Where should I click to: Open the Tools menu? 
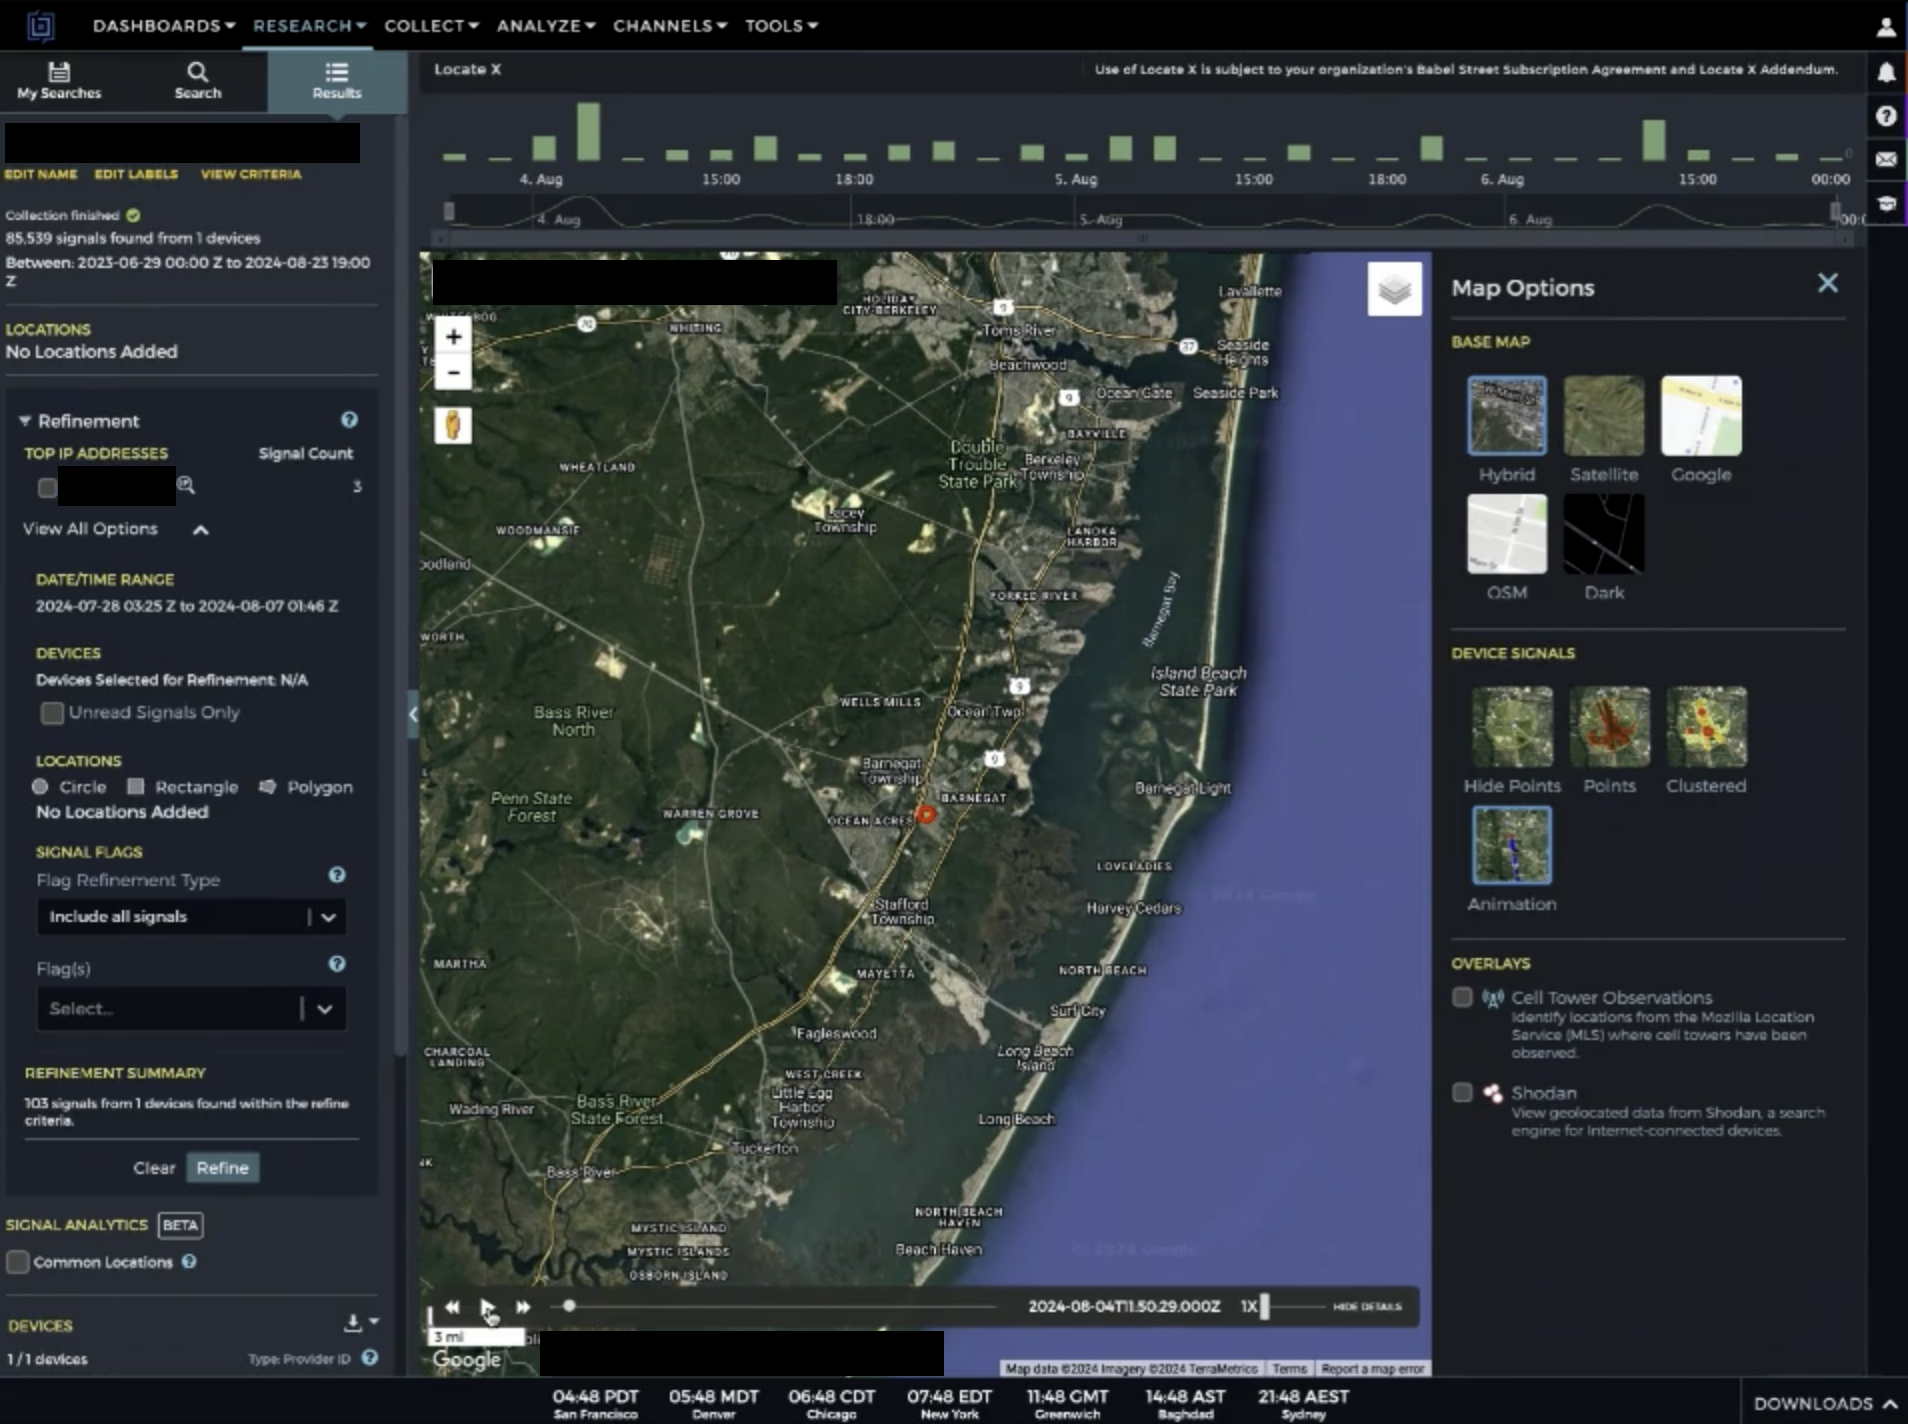pos(781,26)
